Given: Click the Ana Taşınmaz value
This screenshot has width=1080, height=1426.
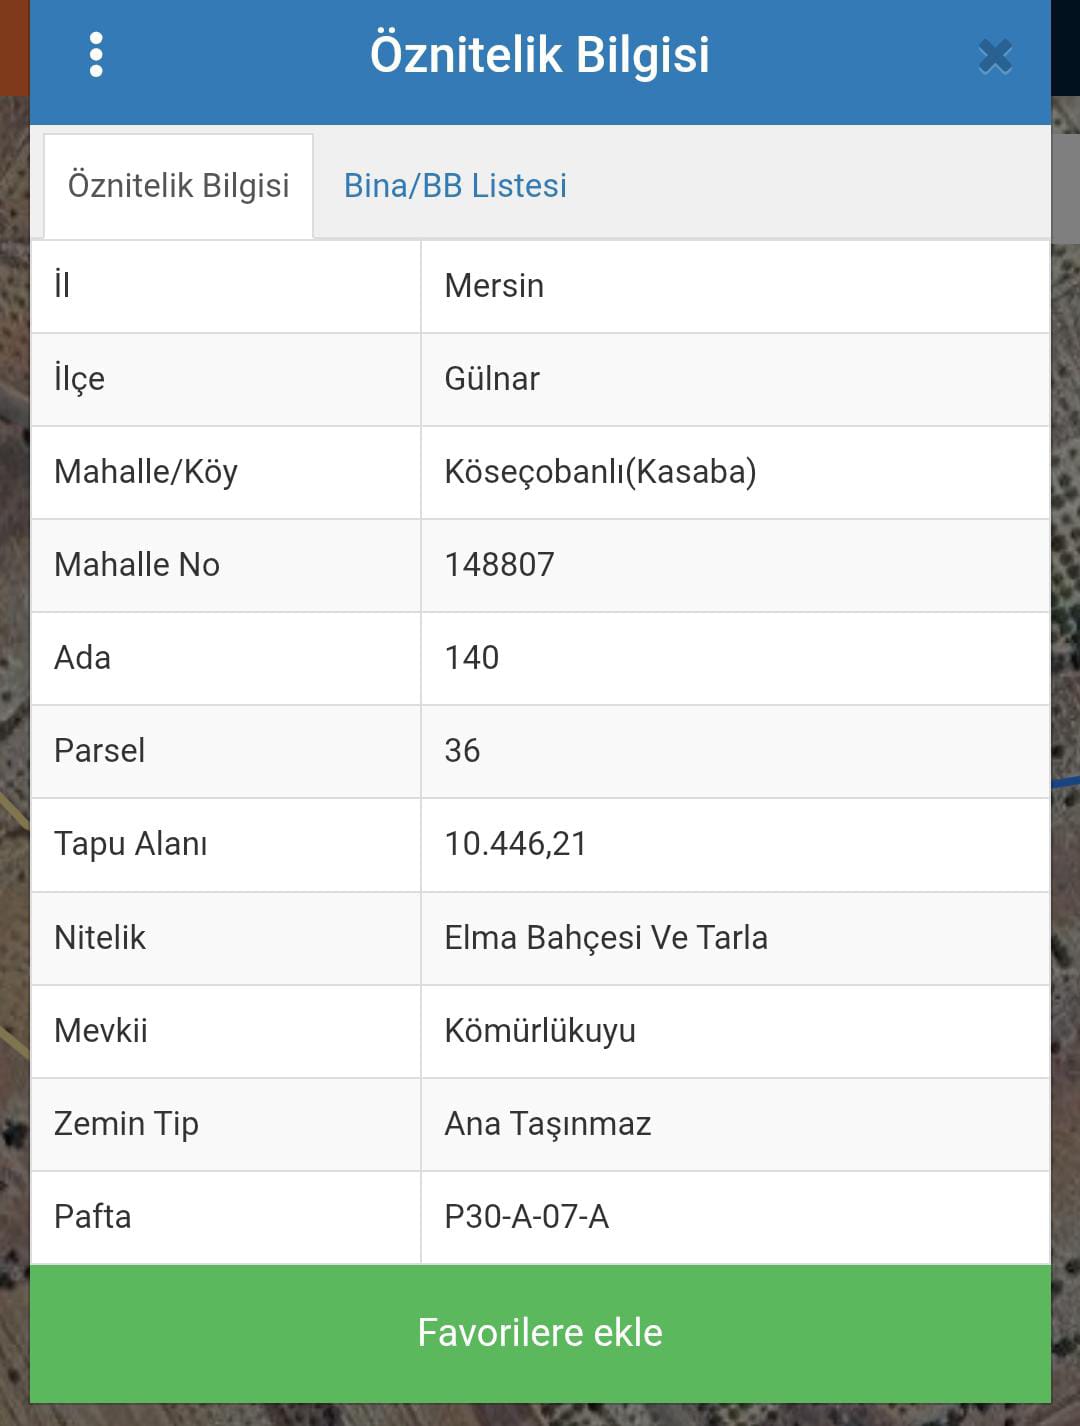Looking at the screenshot, I should pyautogui.click(x=548, y=1124).
